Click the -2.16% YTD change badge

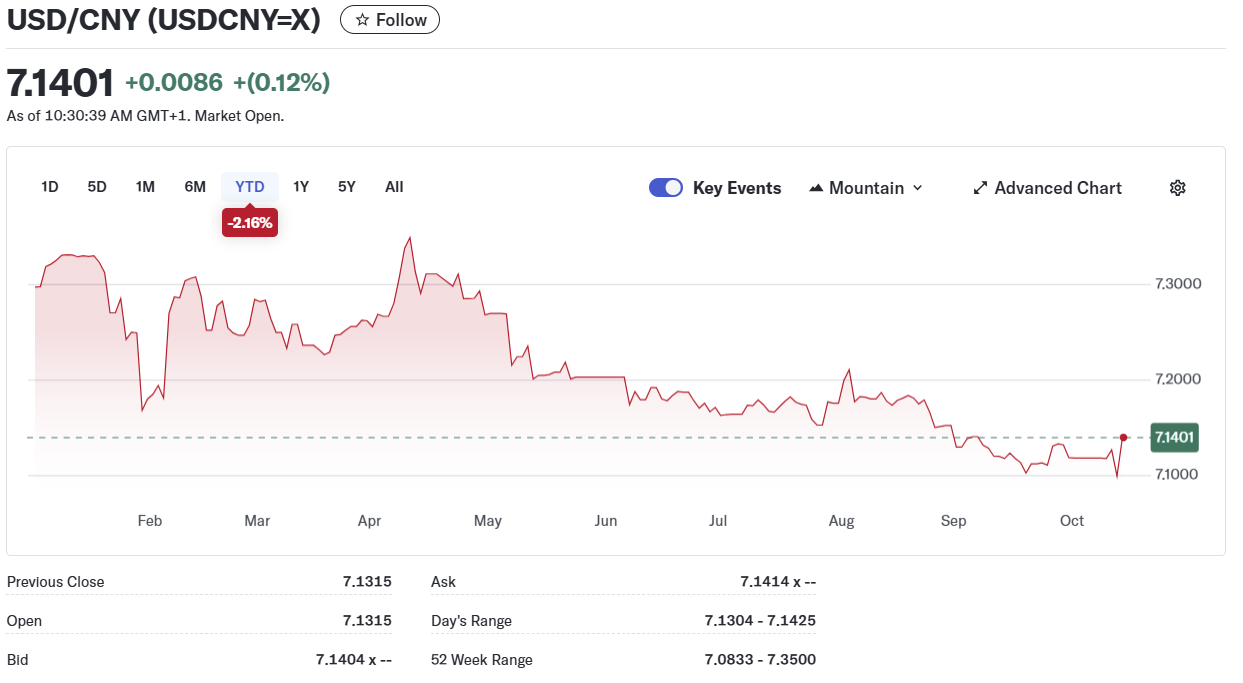pyautogui.click(x=249, y=223)
